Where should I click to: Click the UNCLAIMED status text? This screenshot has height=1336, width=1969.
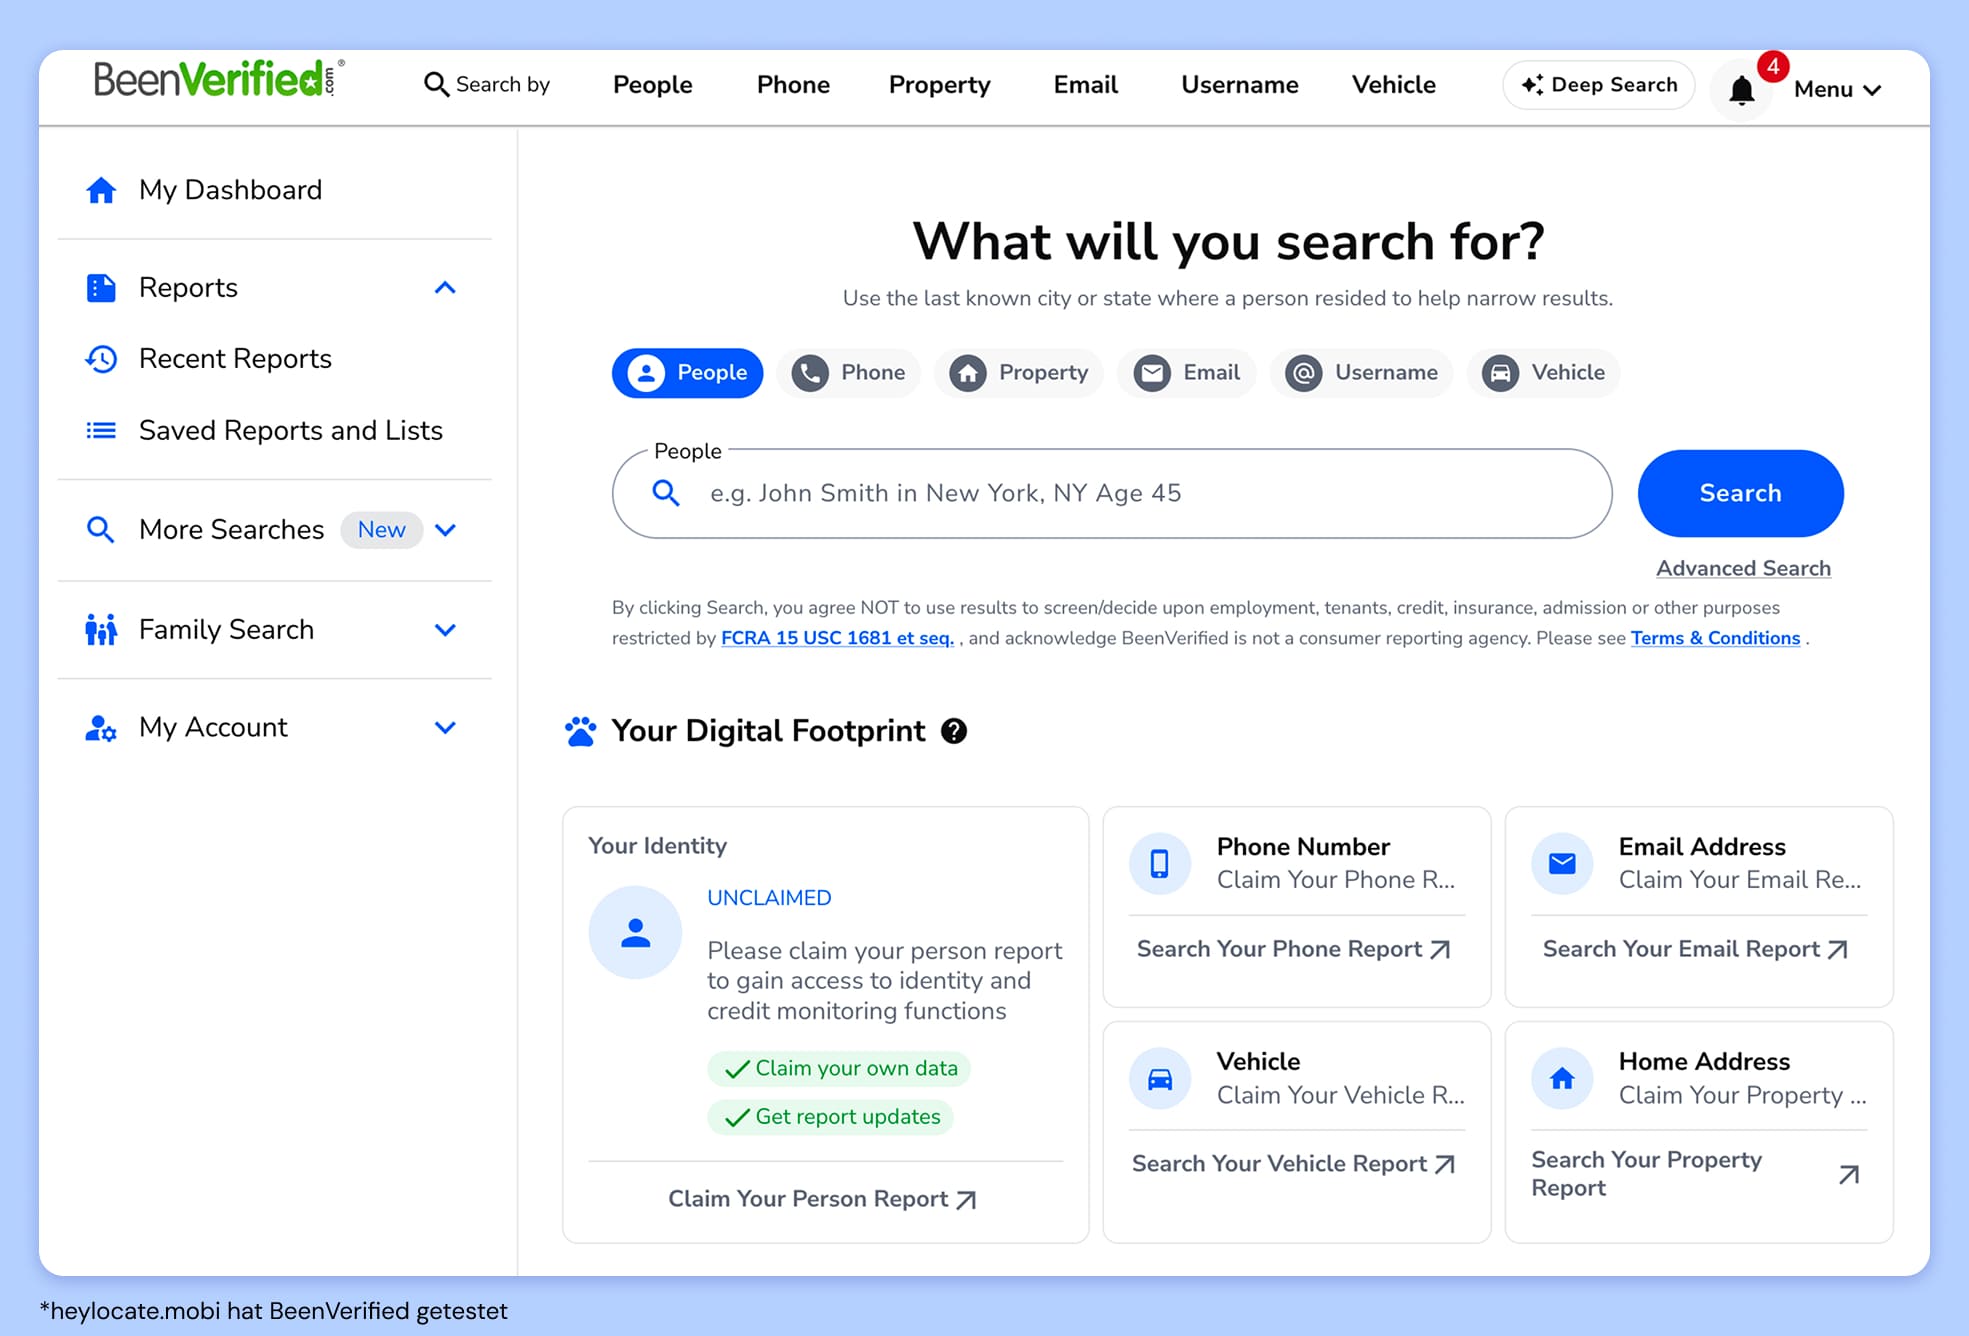tap(769, 898)
